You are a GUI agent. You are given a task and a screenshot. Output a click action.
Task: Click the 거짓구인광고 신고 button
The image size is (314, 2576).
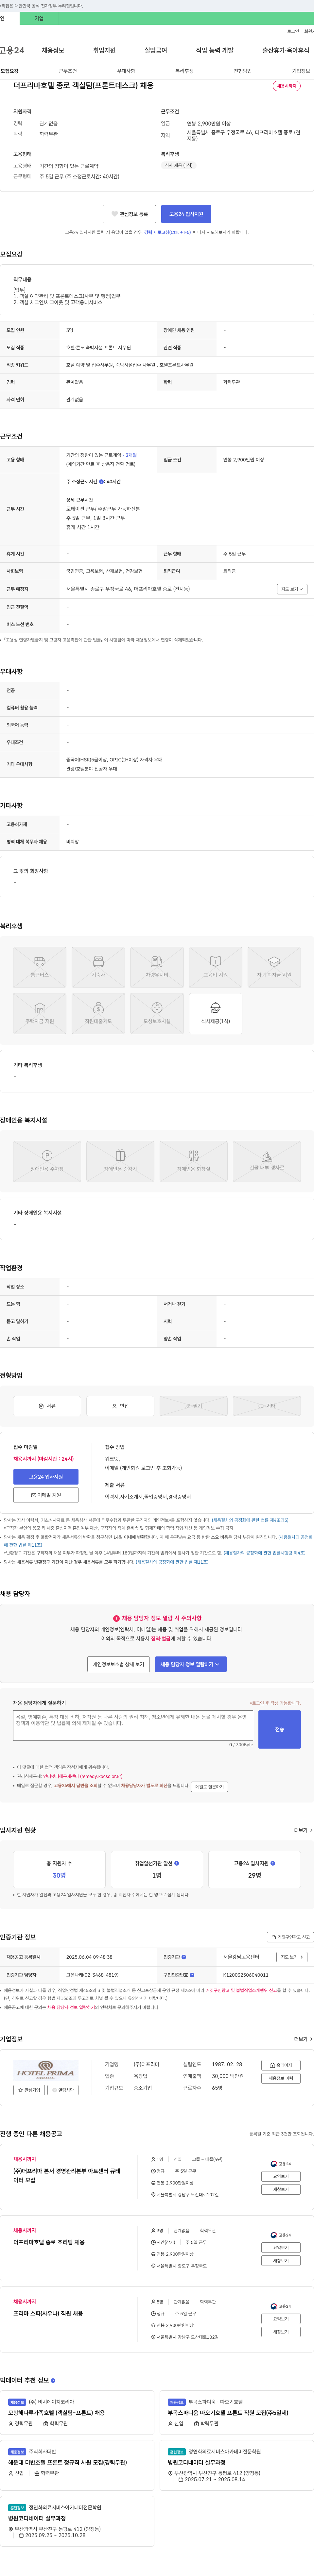click(x=290, y=1937)
